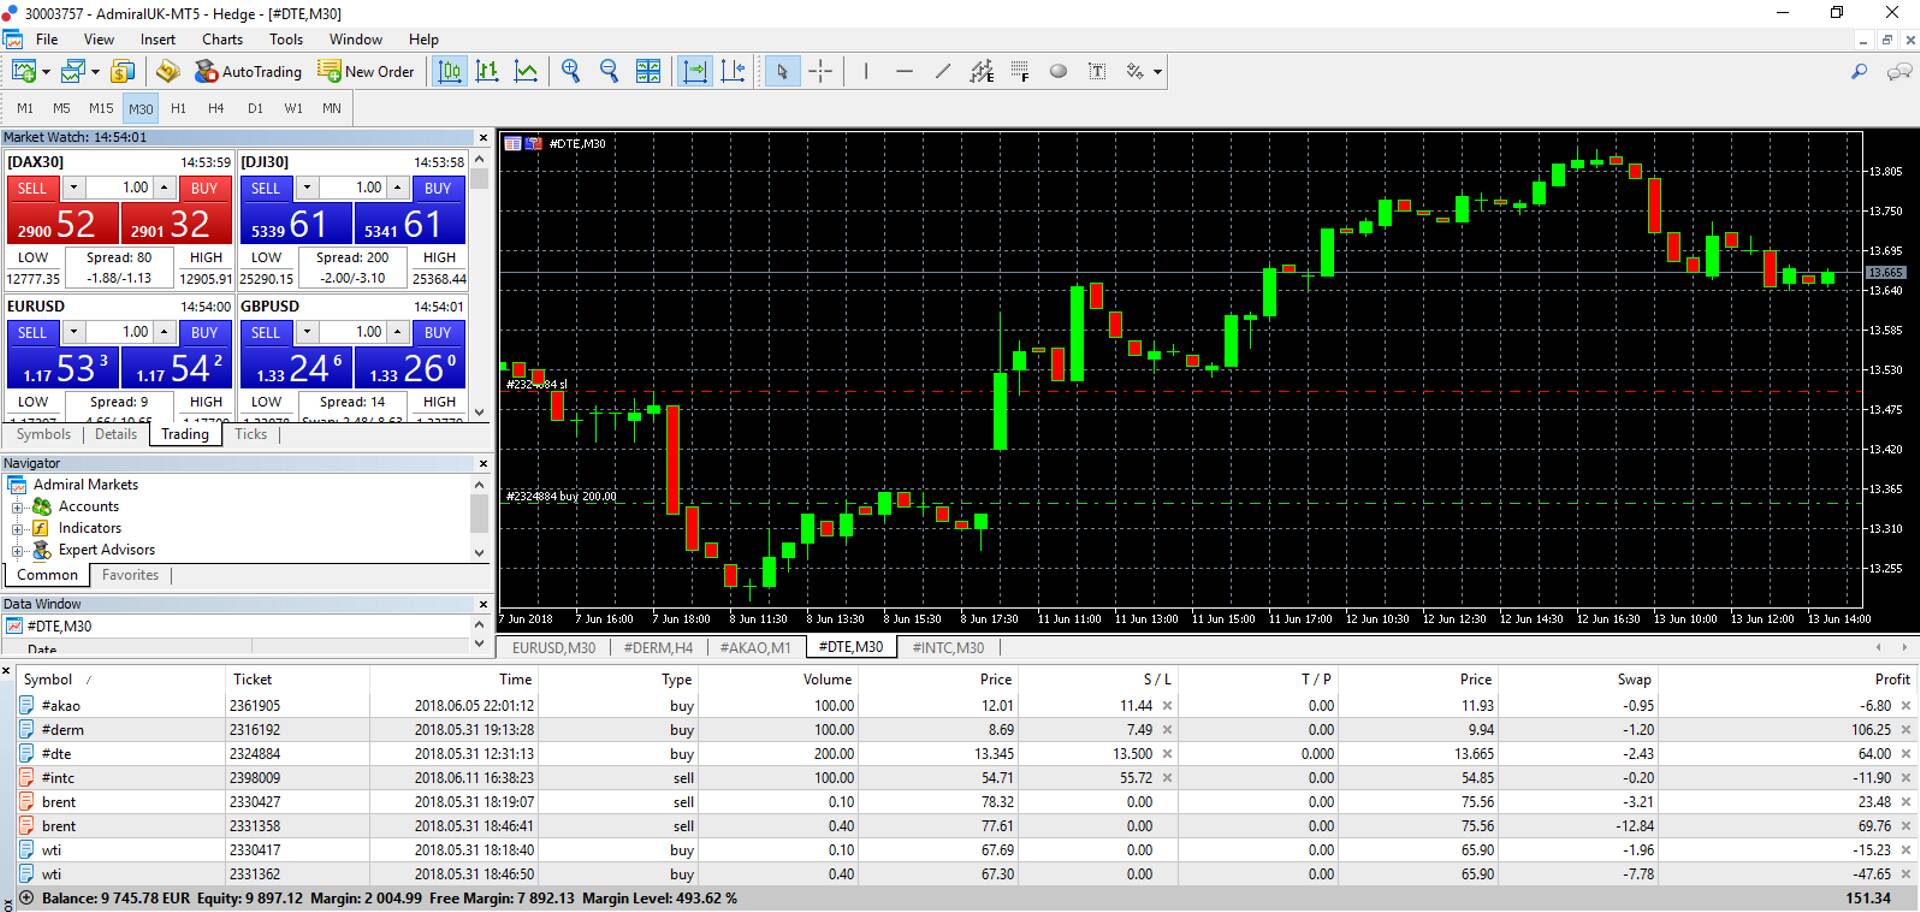Toggle the chart shift option
This screenshot has height=912, width=1920.
(733, 71)
